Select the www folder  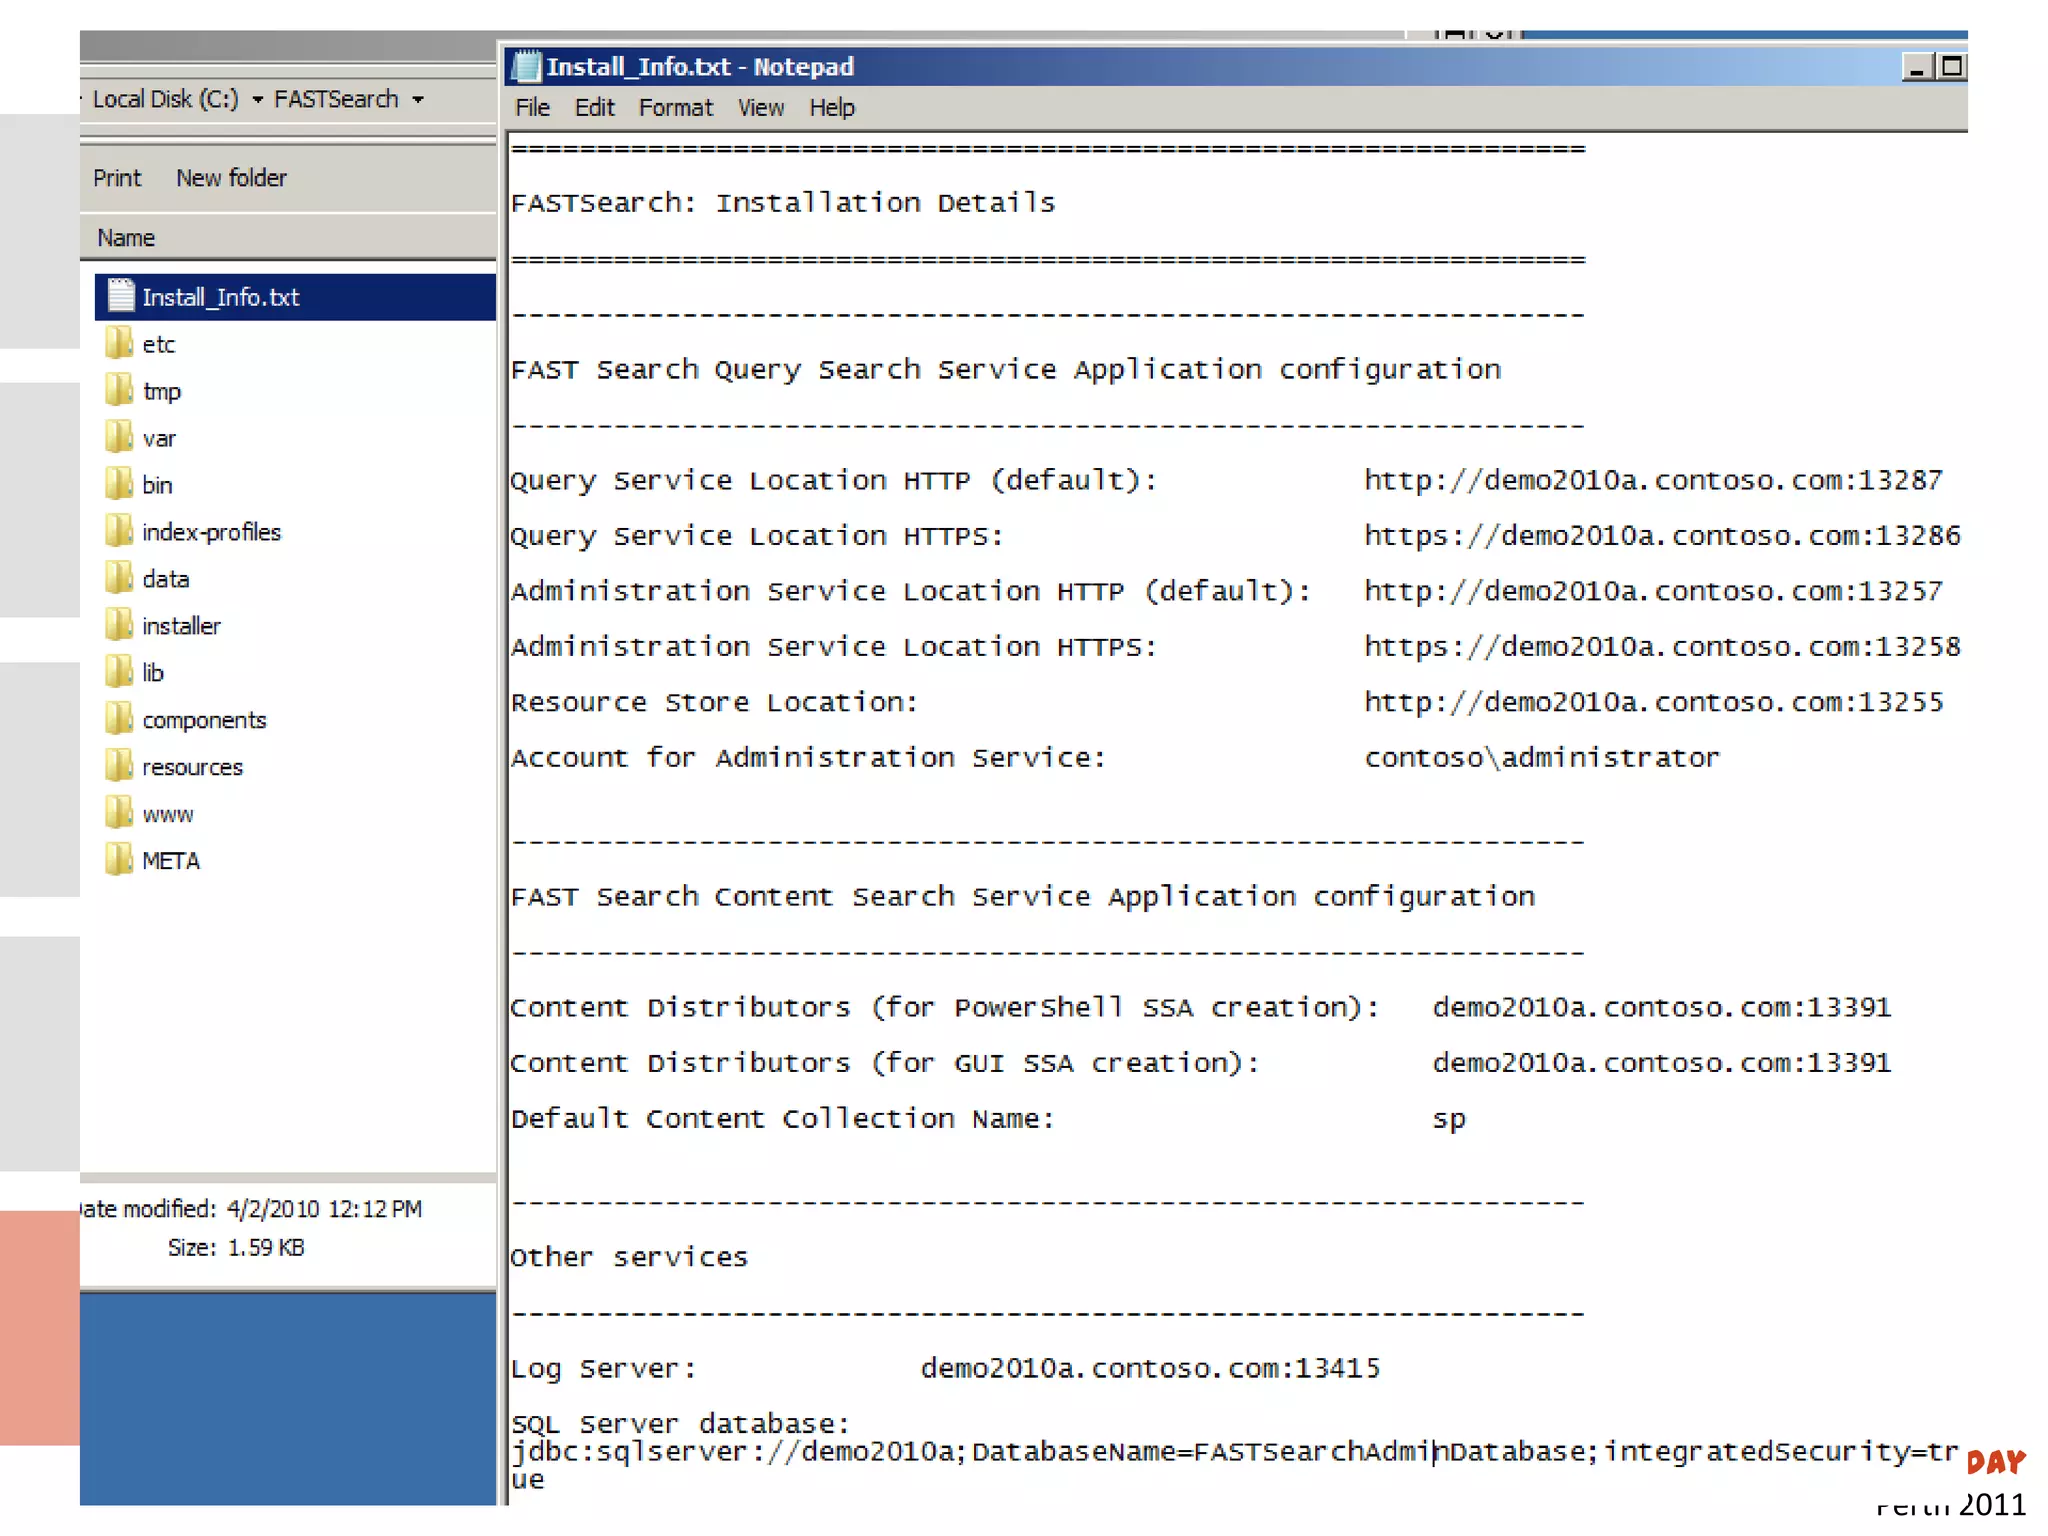167,814
